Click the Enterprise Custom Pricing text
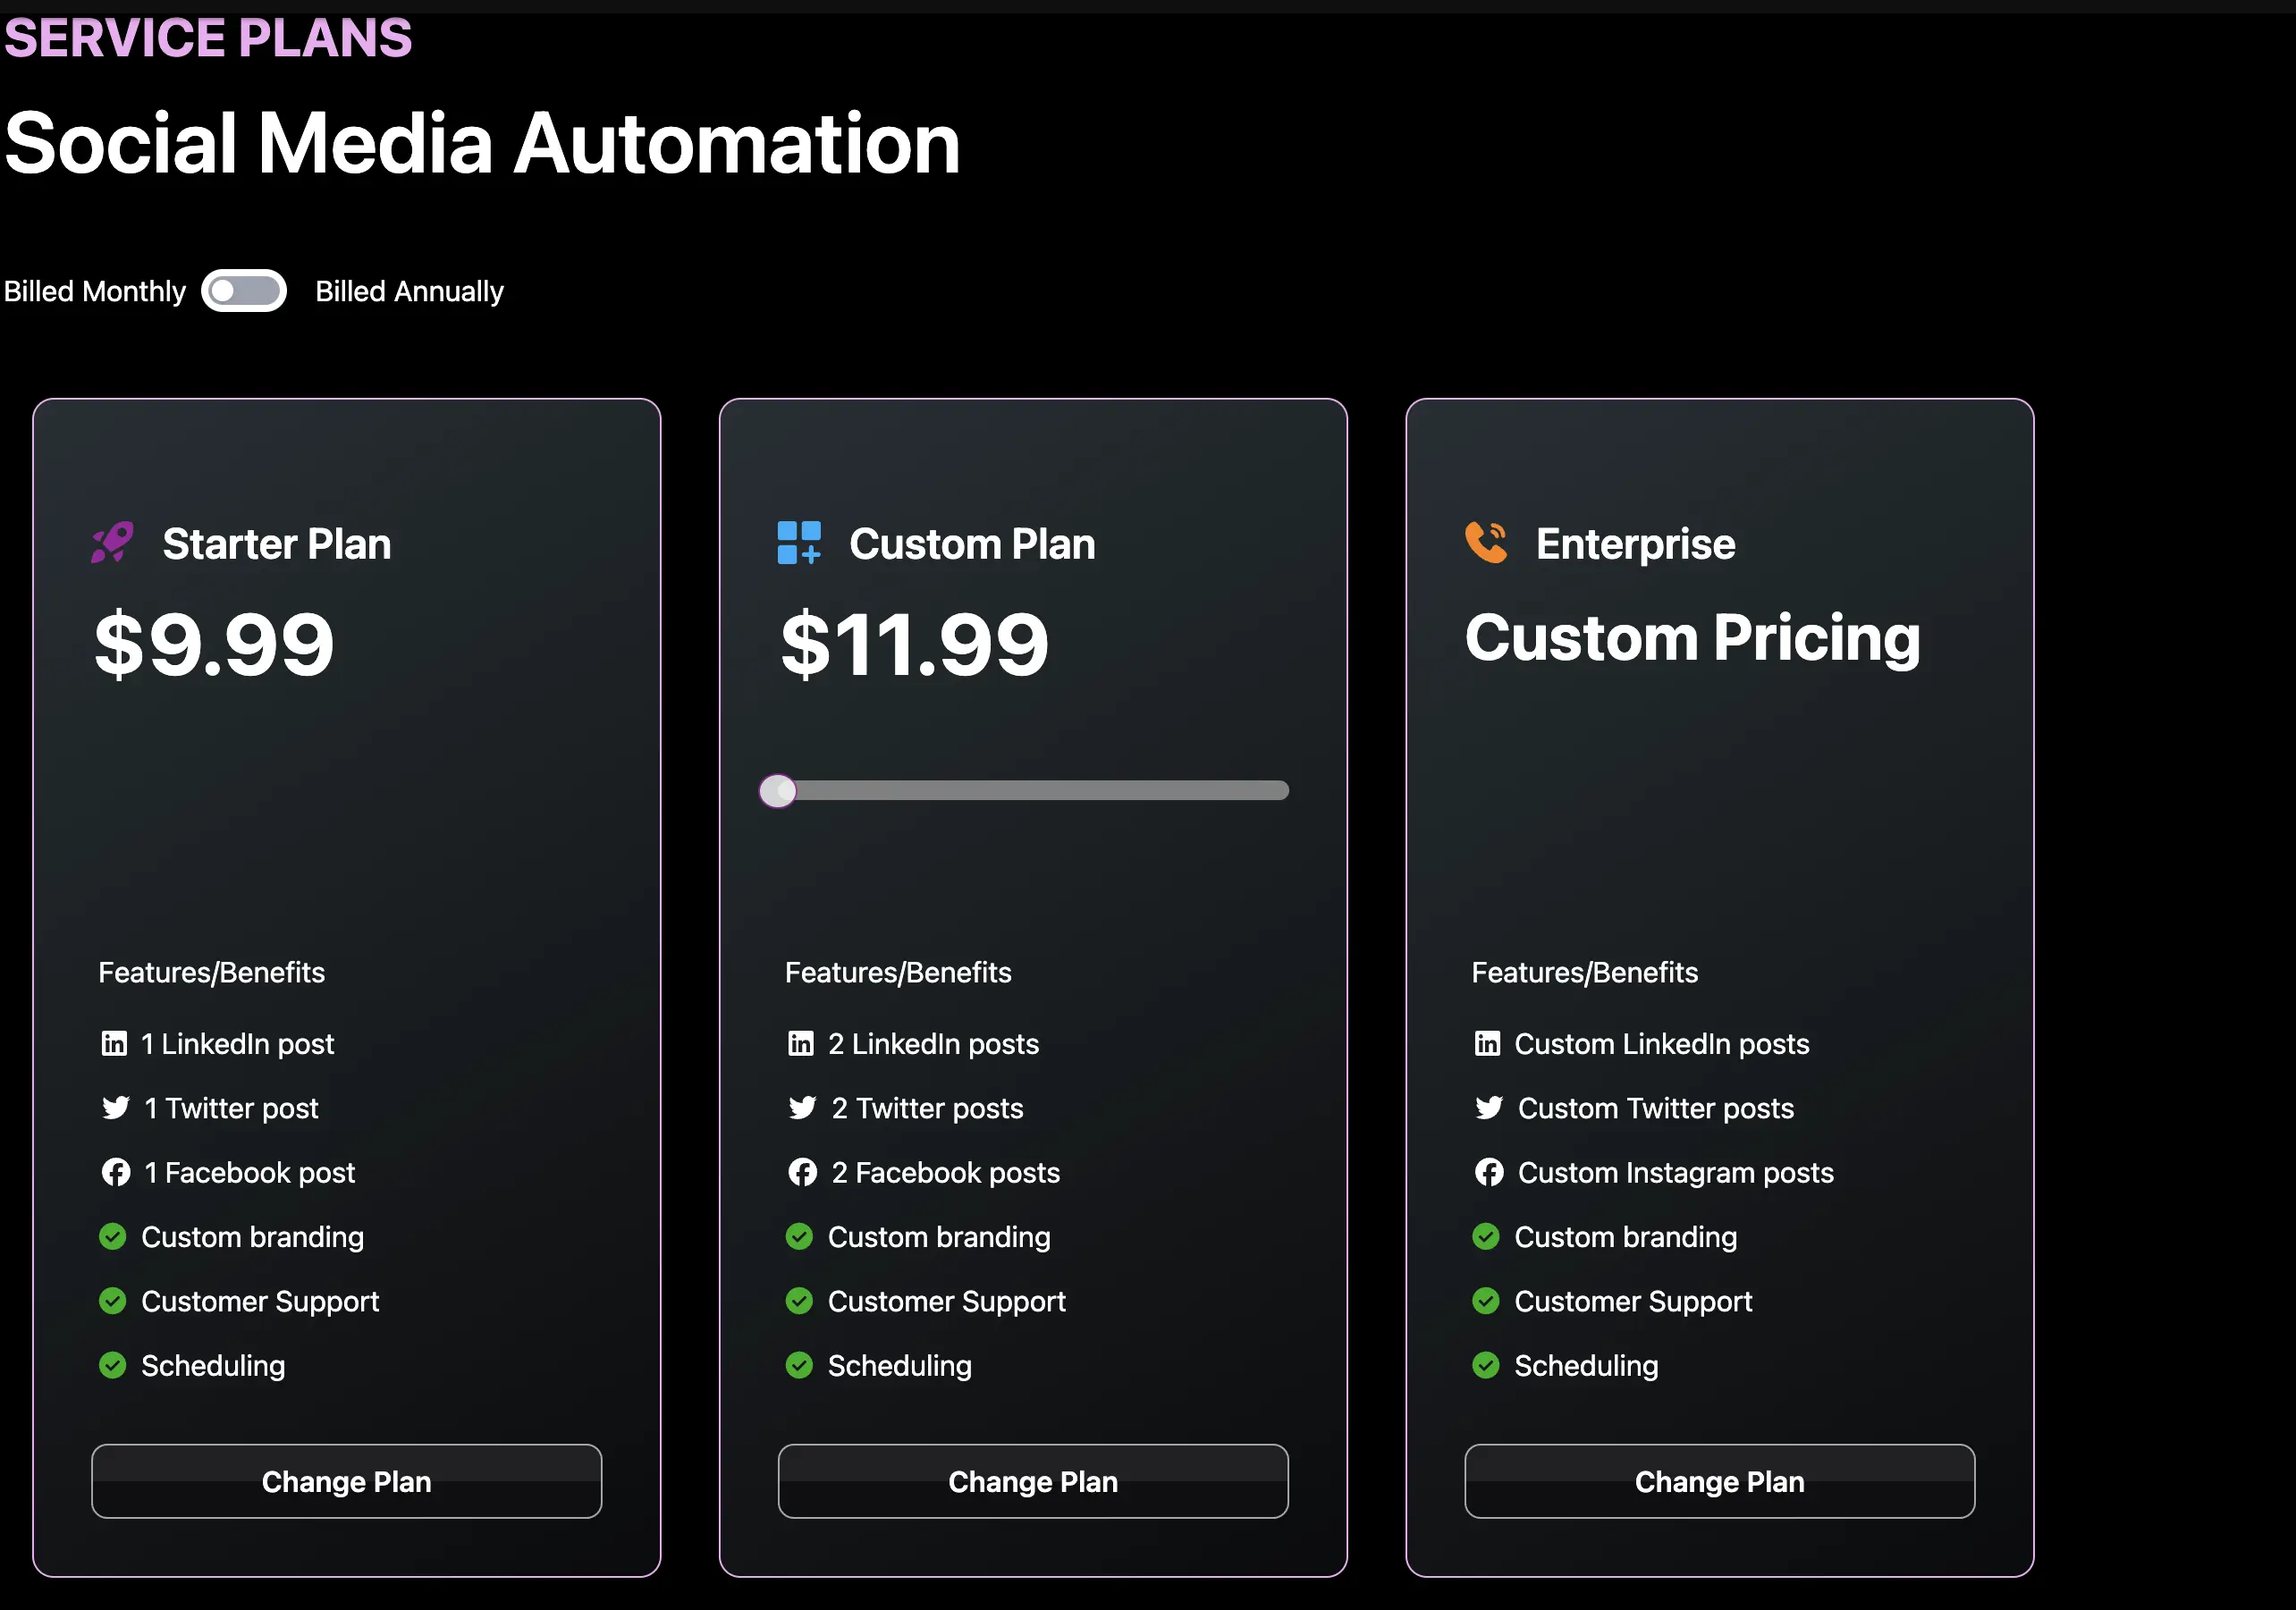The image size is (2296, 1610). click(1692, 637)
